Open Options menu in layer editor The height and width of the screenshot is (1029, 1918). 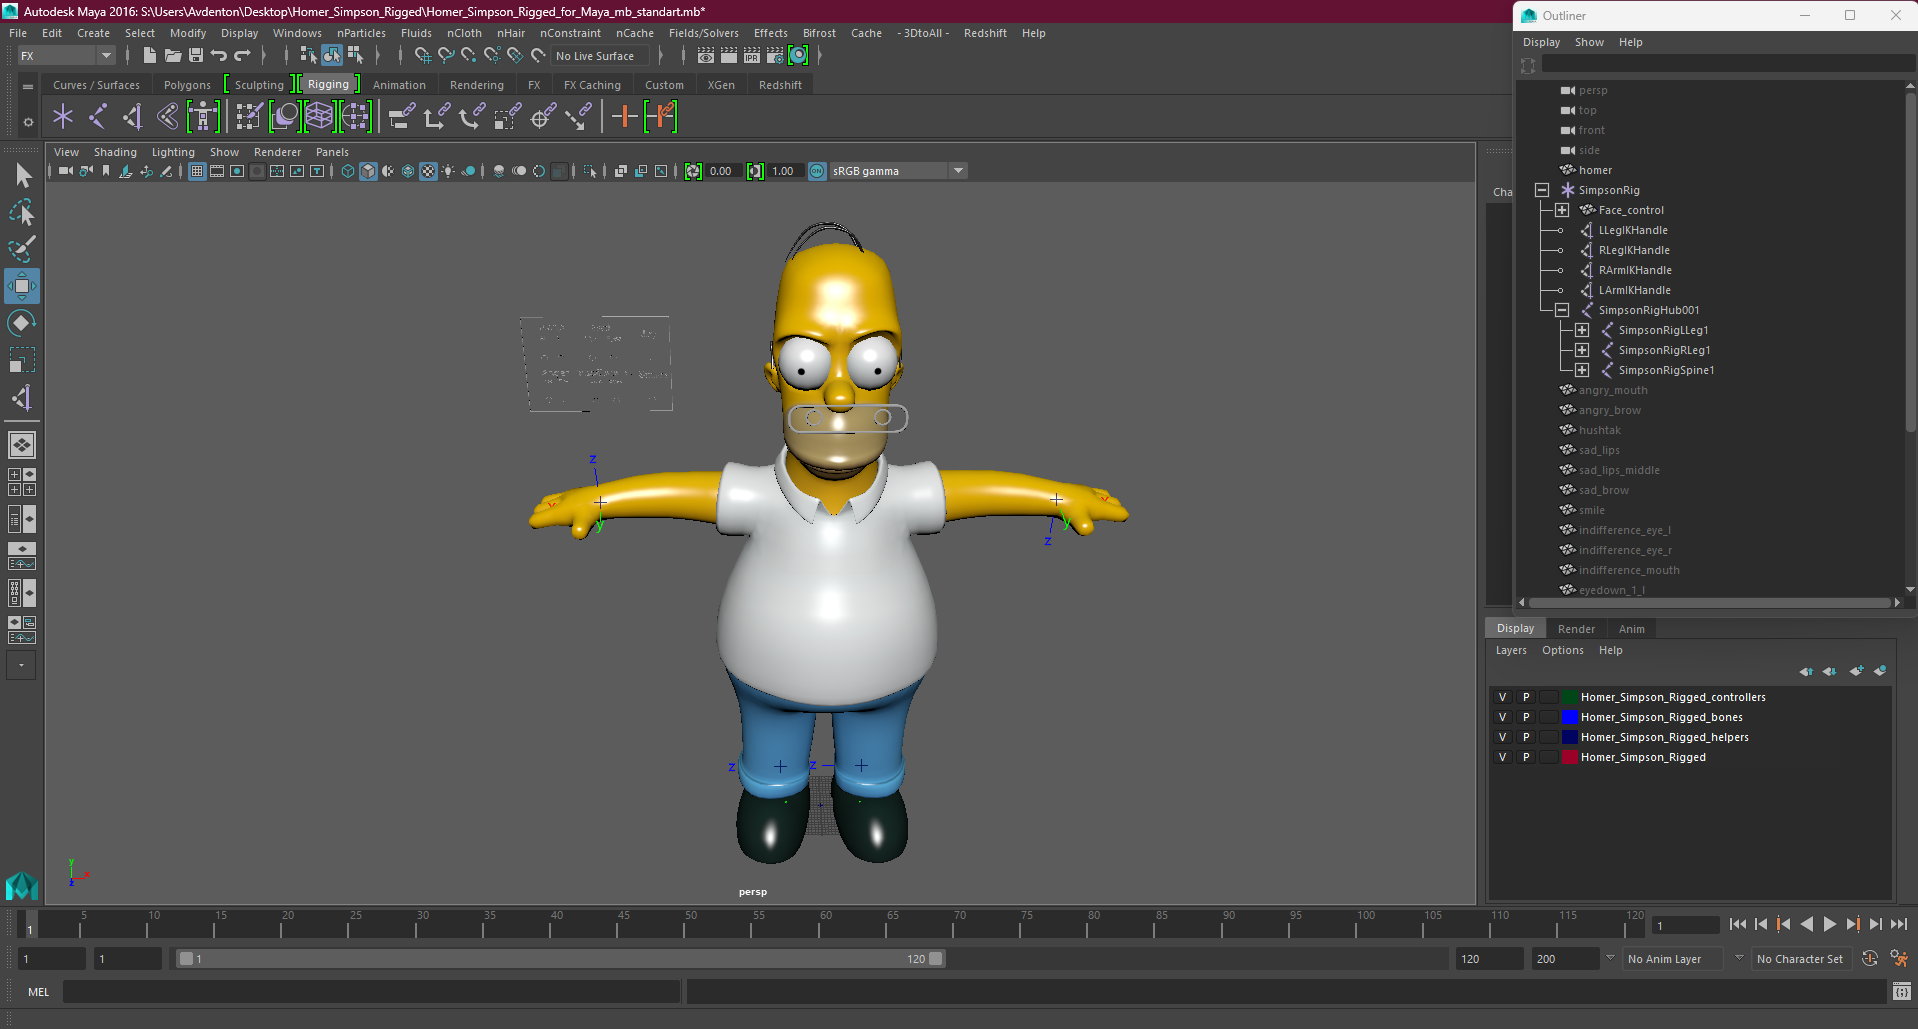[1562, 650]
